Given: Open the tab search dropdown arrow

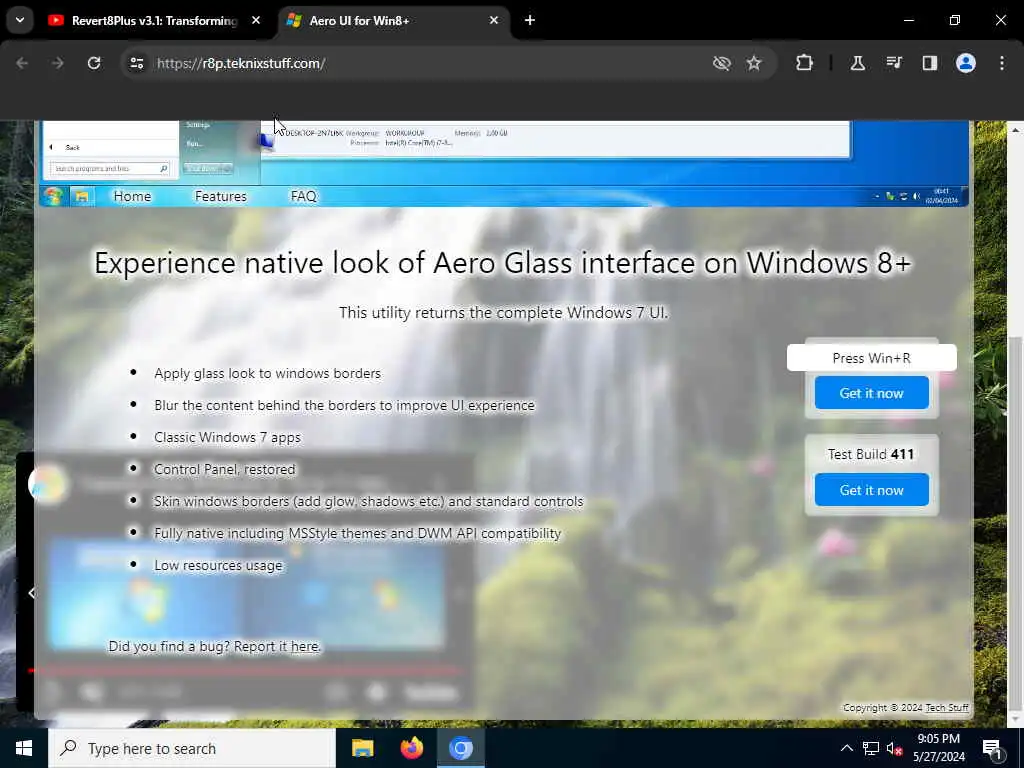Looking at the screenshot, I should (x=20, y=20).
